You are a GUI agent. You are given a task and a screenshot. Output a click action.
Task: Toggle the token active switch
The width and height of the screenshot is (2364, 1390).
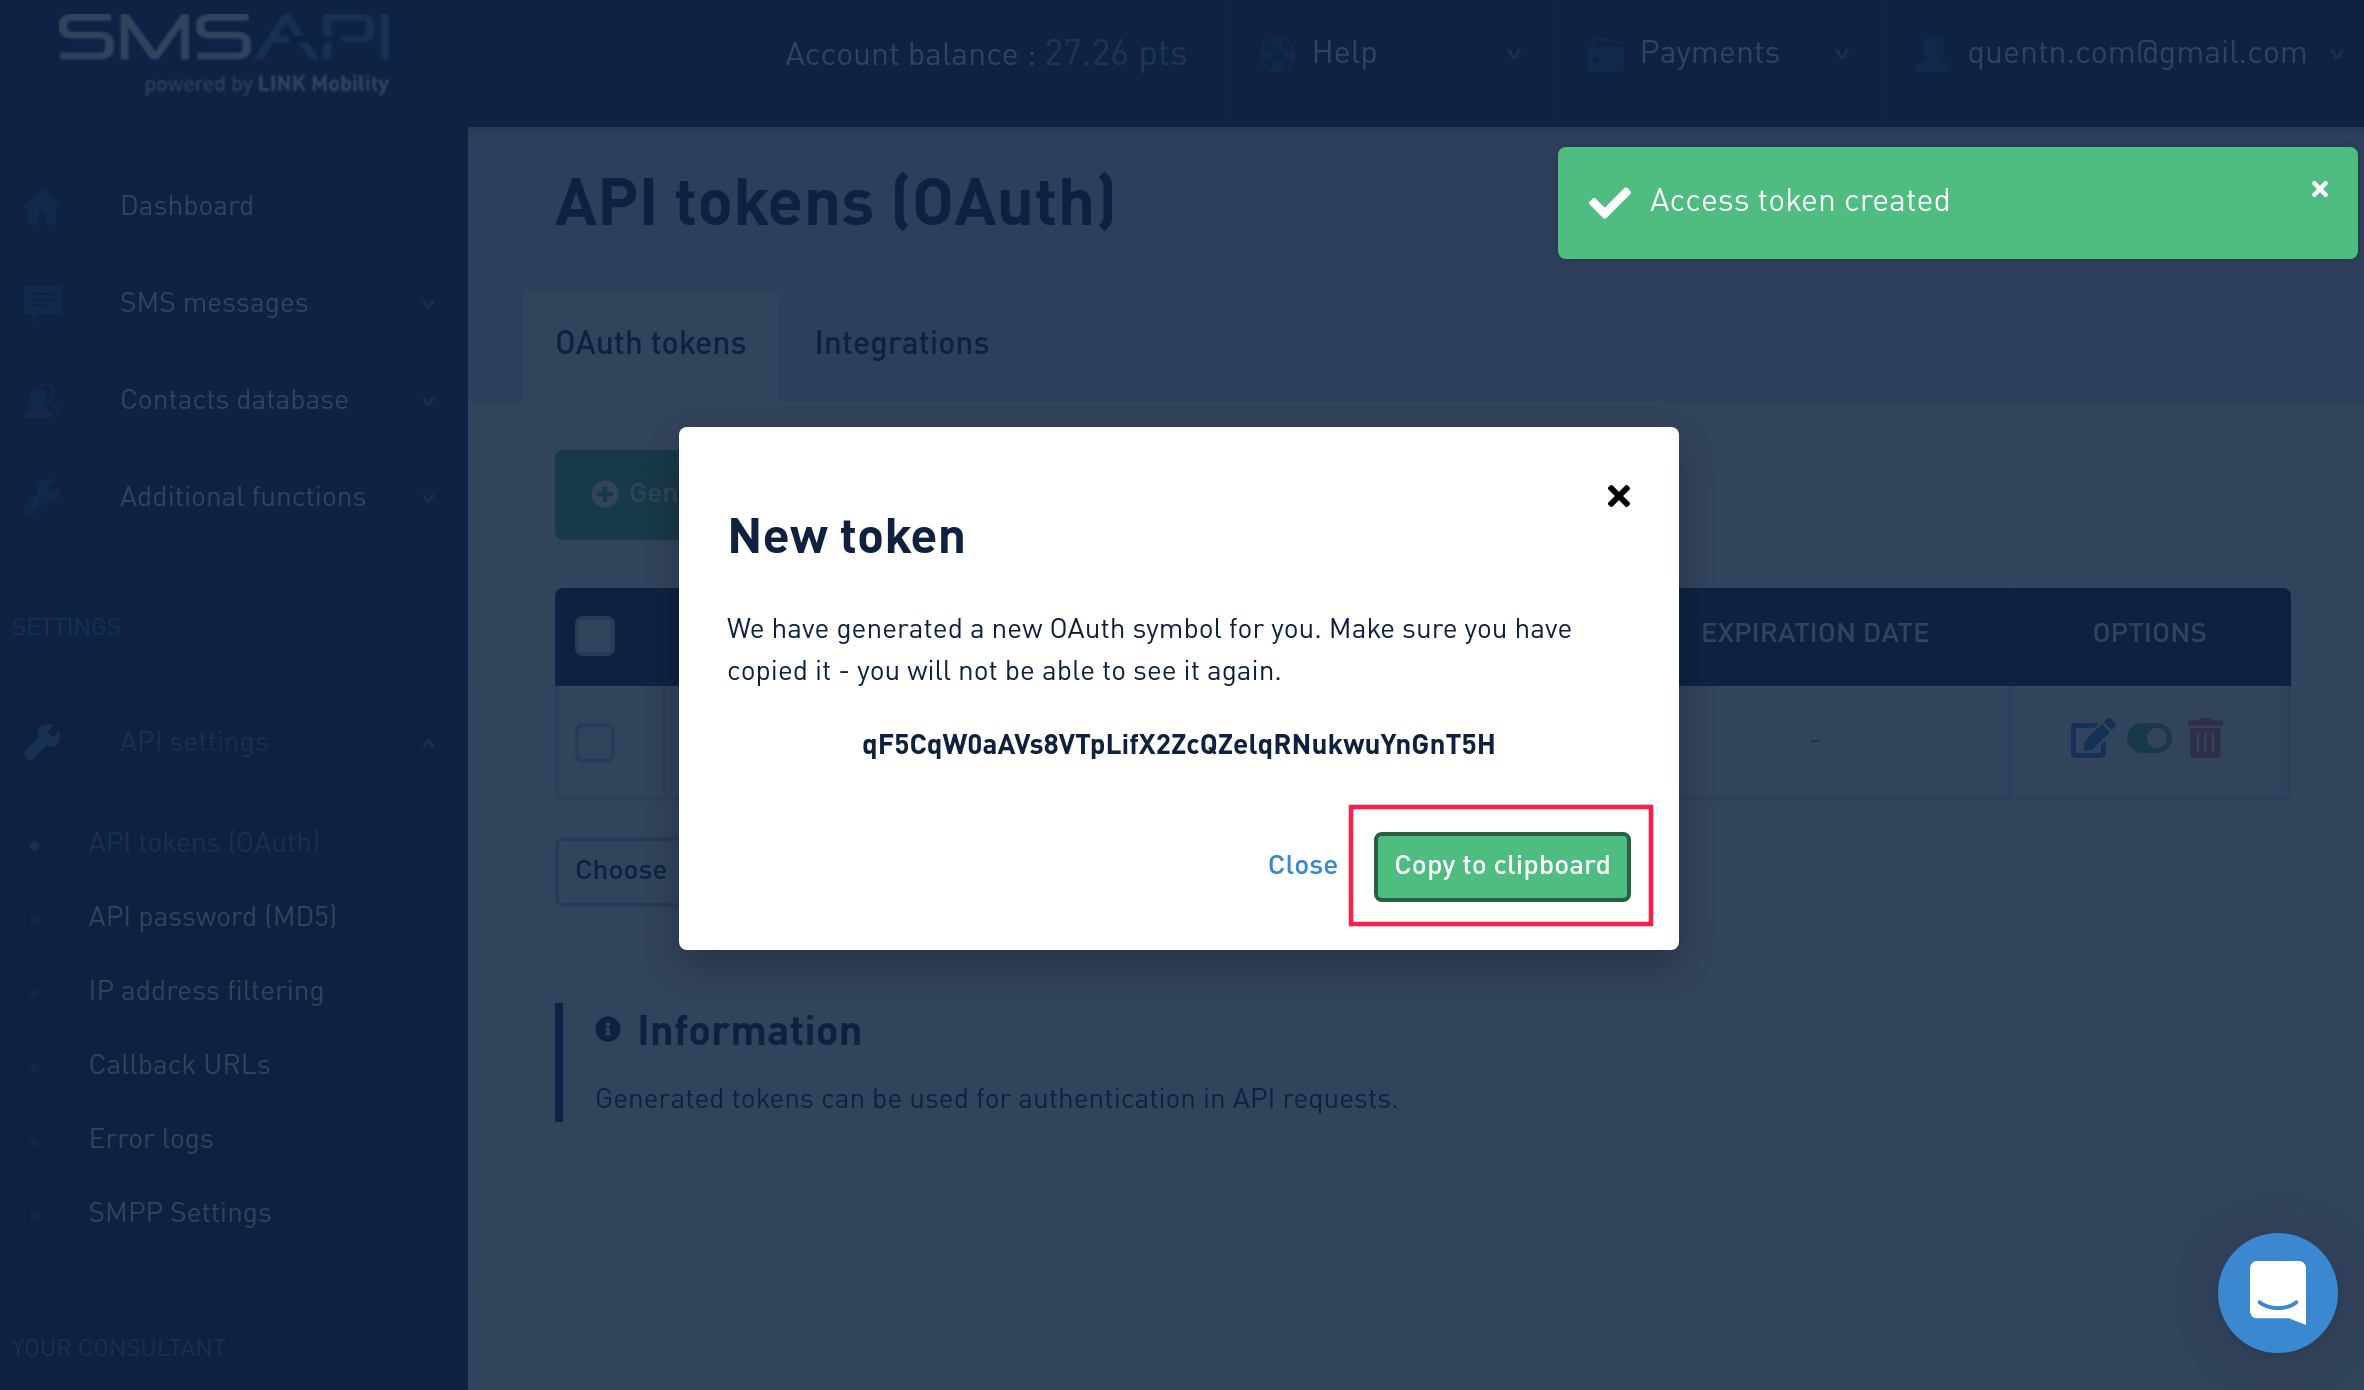point(2149,739)
